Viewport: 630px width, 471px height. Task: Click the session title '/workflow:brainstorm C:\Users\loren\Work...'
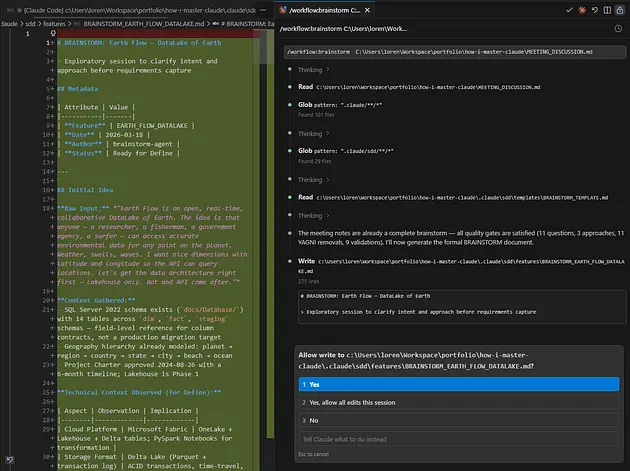pos(343,29)
